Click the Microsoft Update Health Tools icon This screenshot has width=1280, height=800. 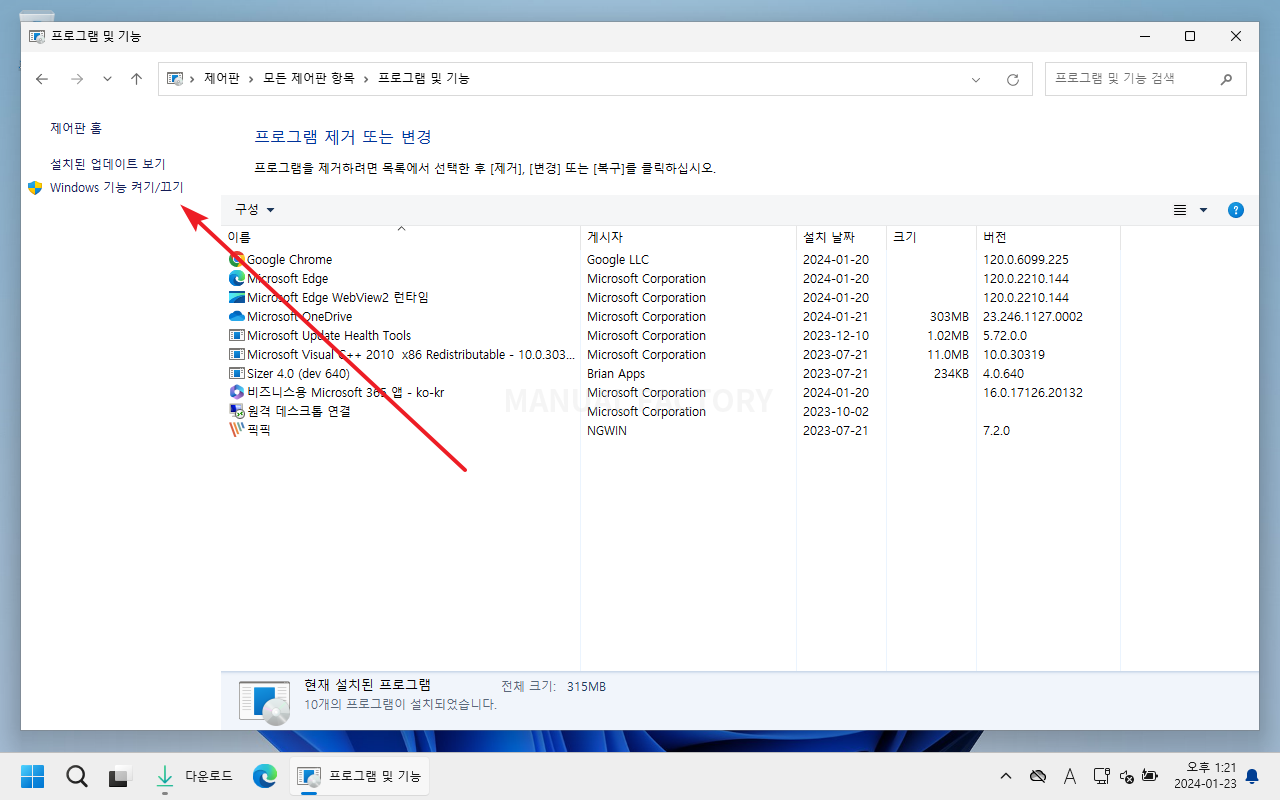(237, 336)
